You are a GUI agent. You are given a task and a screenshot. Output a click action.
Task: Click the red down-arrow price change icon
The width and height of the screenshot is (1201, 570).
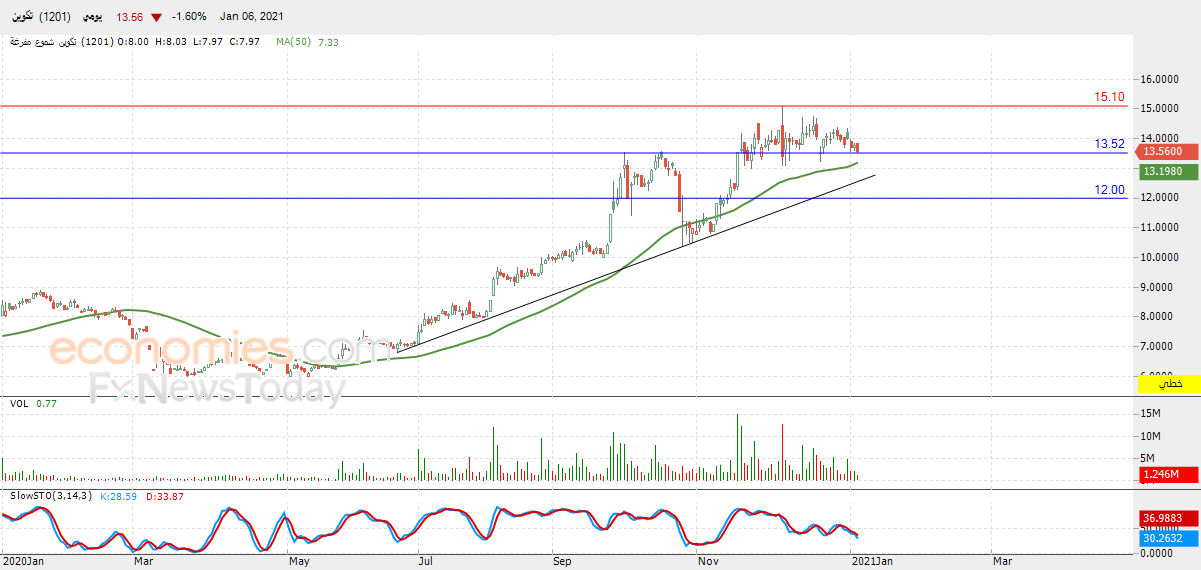(x=156, y=16)
